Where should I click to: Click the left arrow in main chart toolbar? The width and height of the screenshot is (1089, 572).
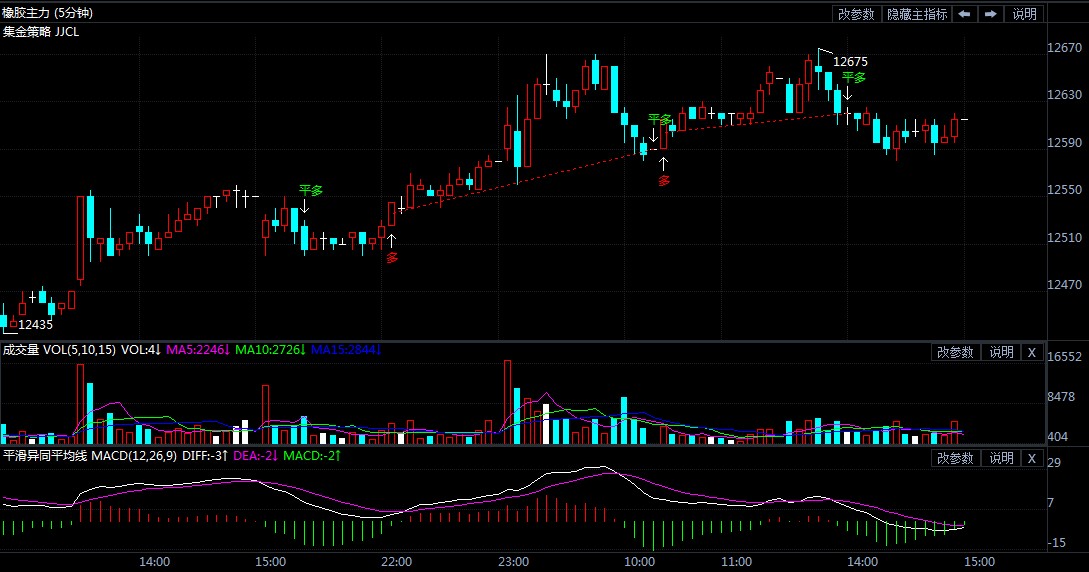(x=964, y=14)
